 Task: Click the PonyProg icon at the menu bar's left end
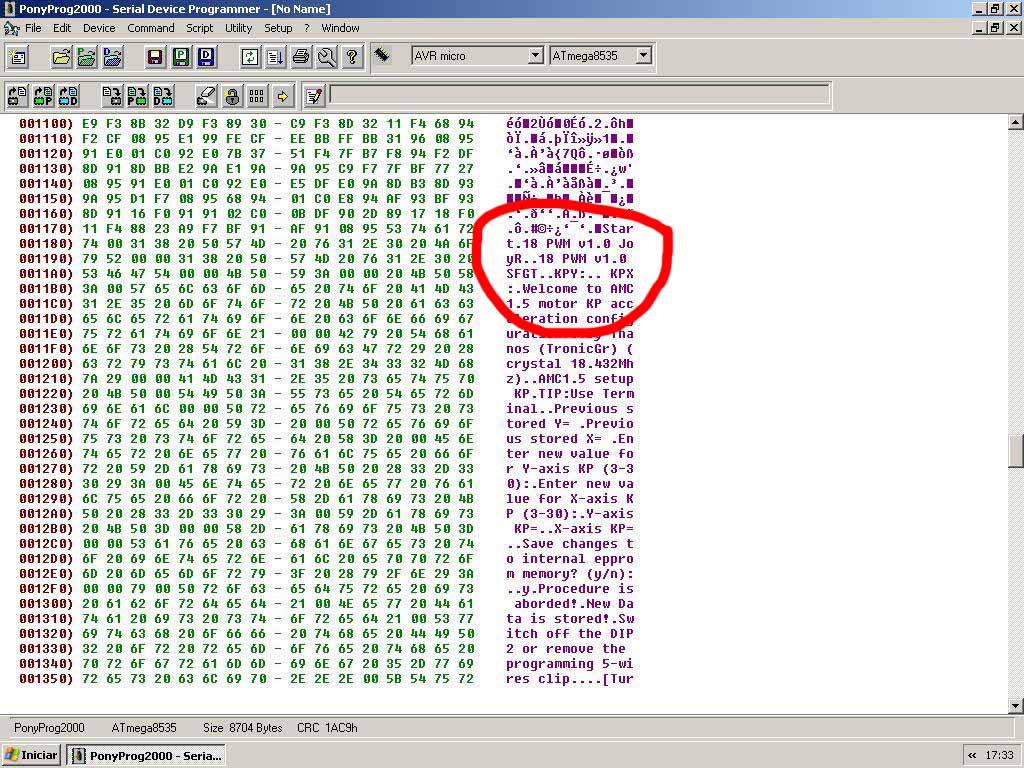11,28
